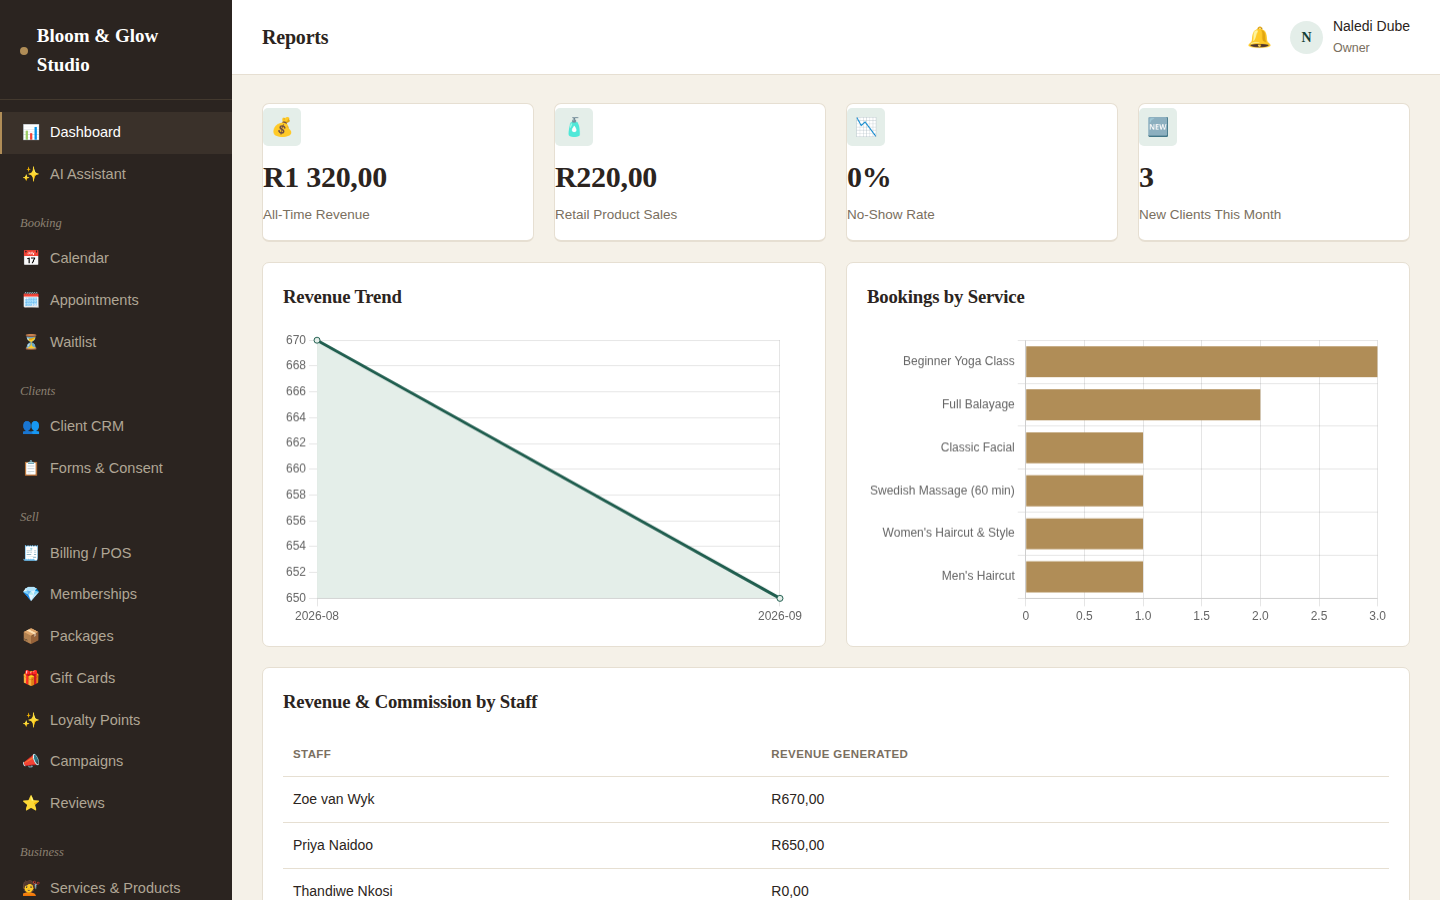The height and width of the screenshot is (900, 1440).
Task: Click the R650,00 revenue cell
Action: (798, 845)
